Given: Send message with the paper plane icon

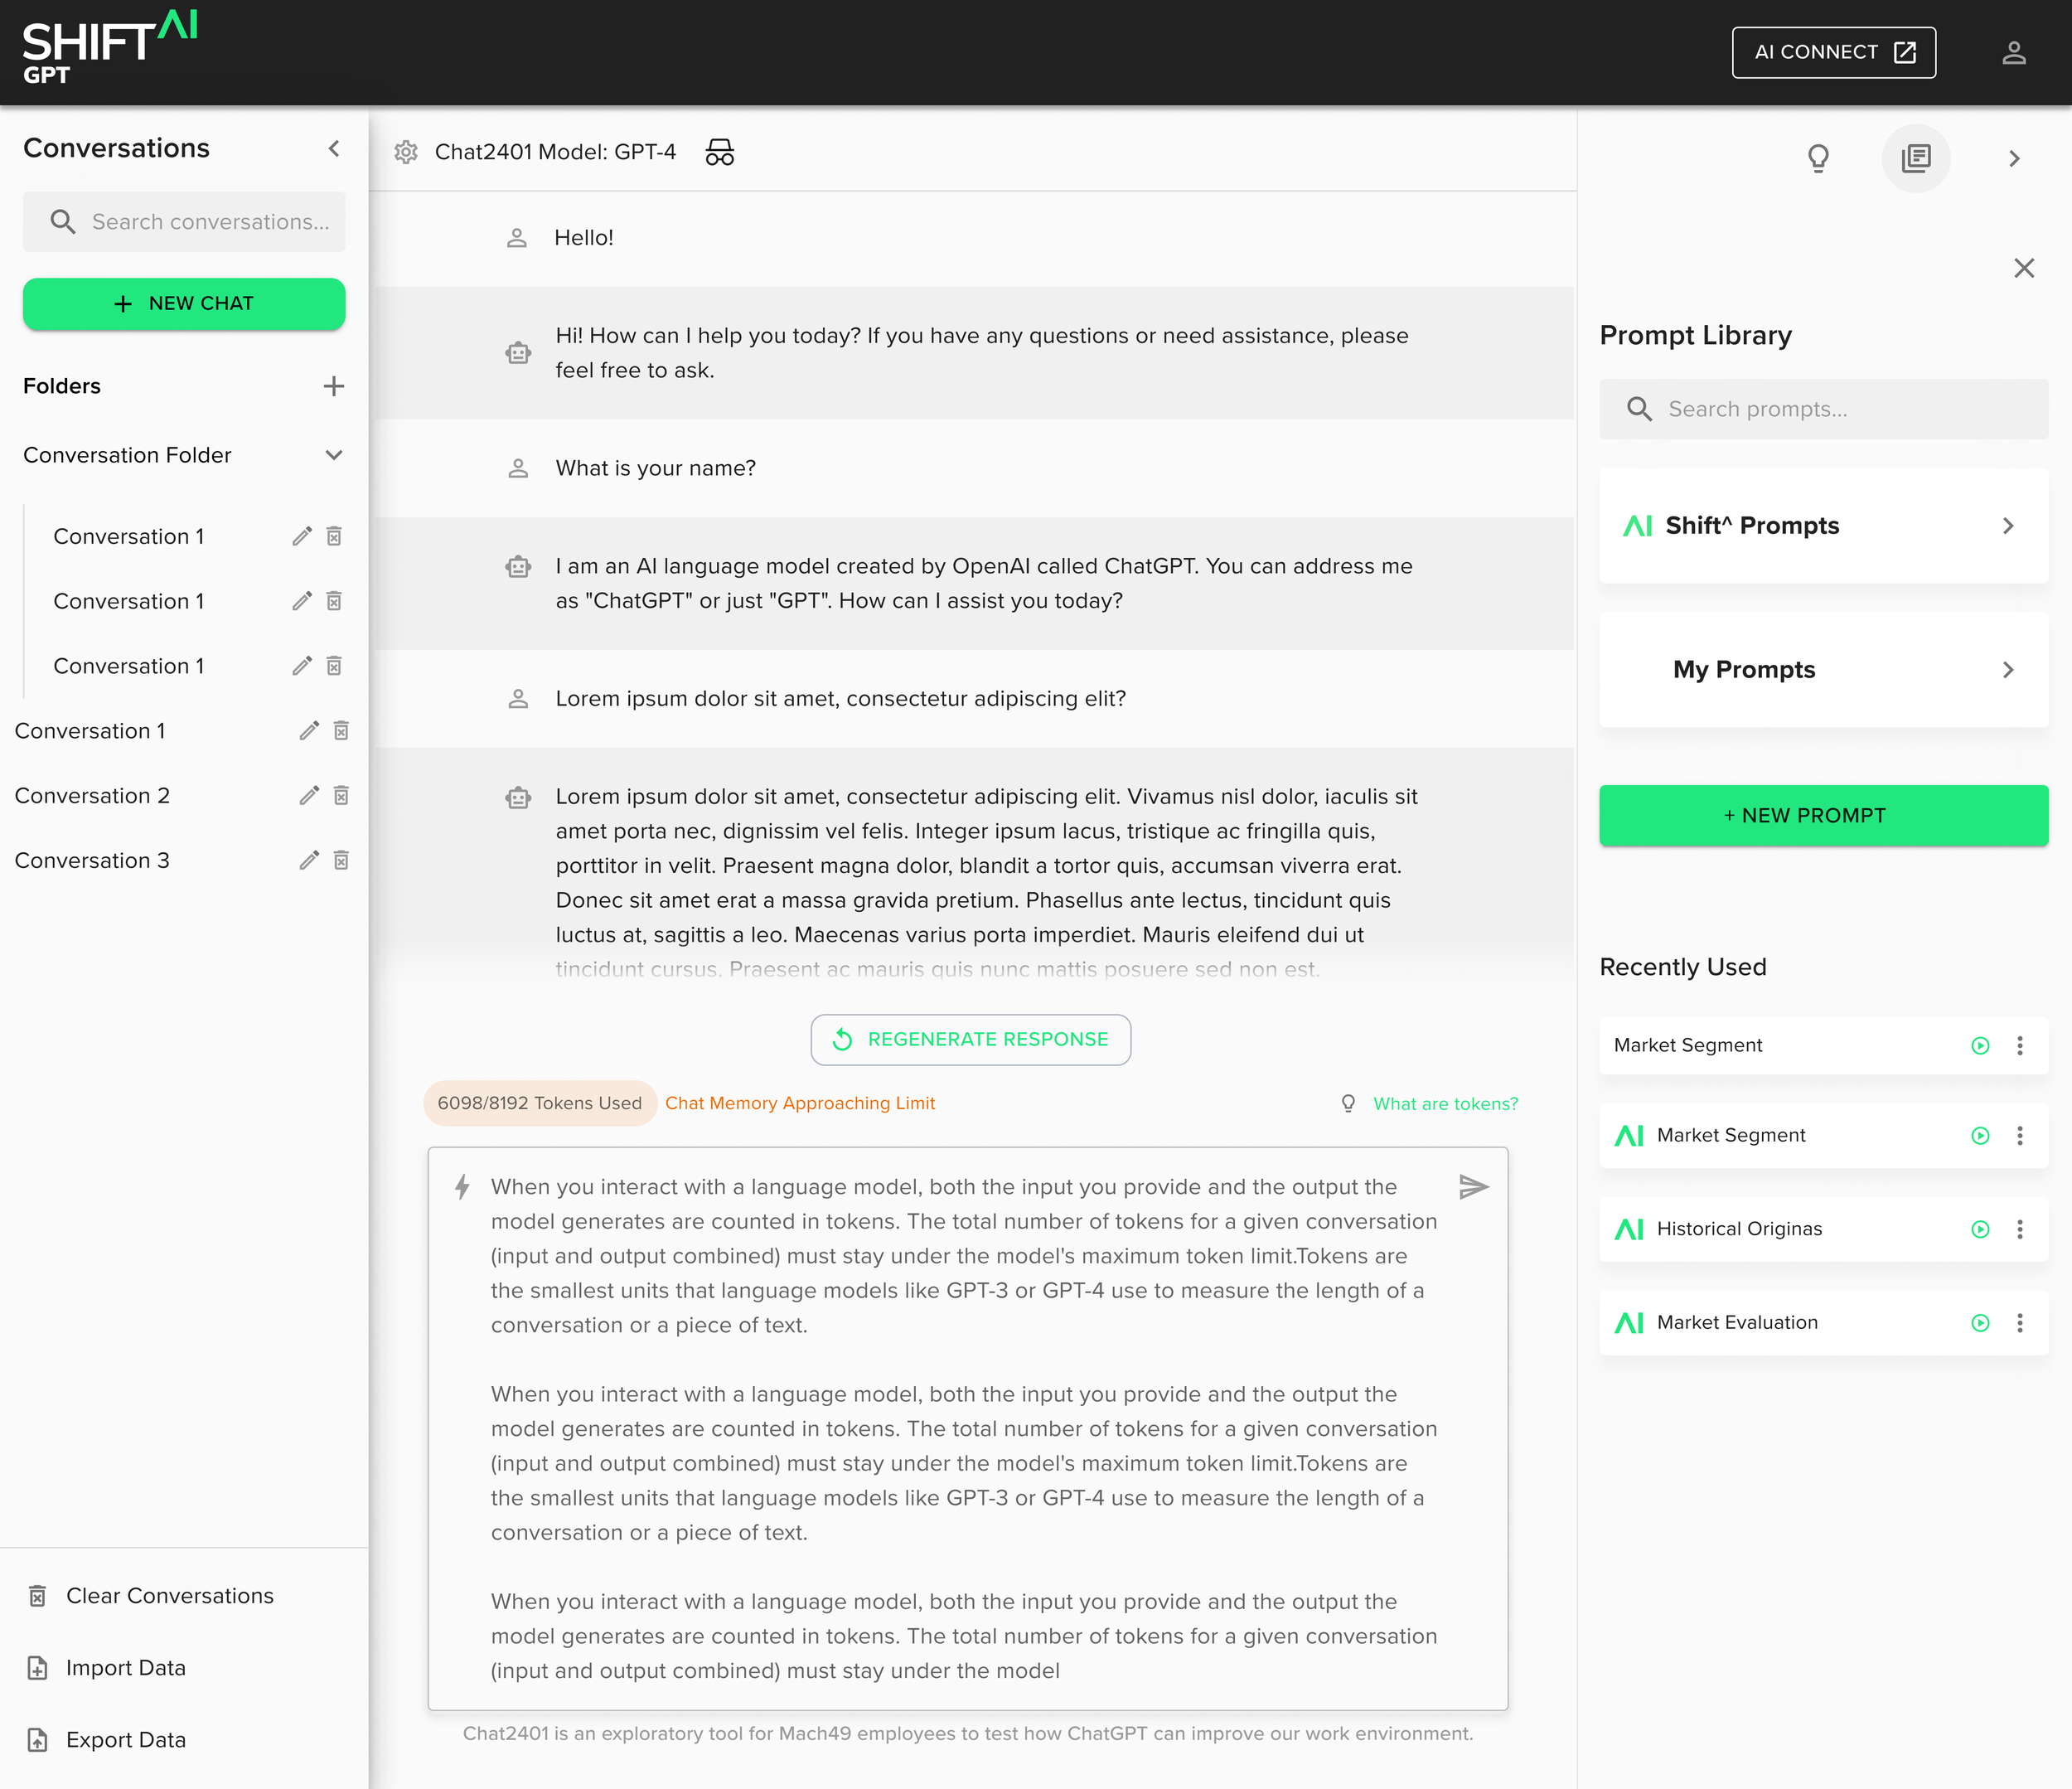Looking at the screenshot, I should pos(1473,1187).
